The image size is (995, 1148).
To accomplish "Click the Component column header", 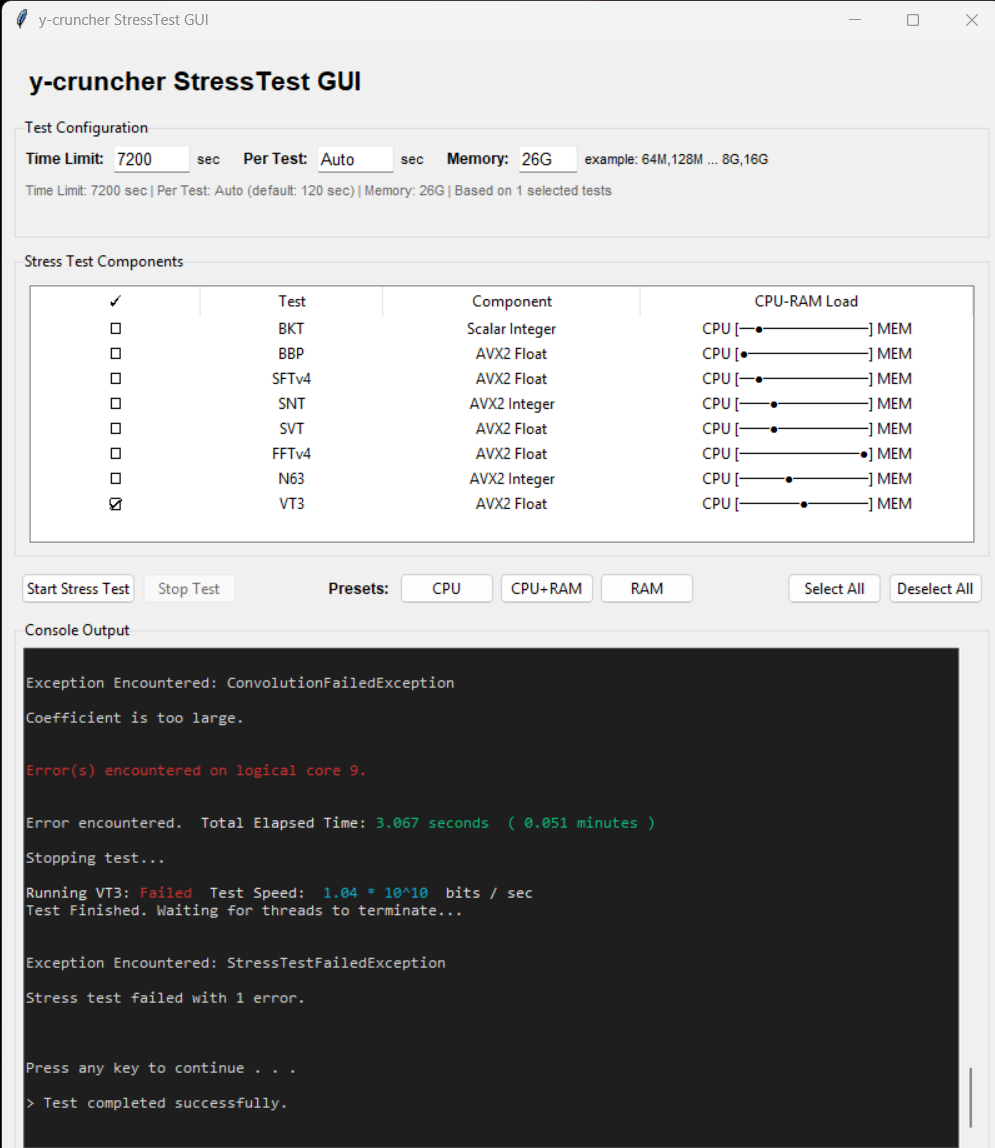I will [511, 301].
